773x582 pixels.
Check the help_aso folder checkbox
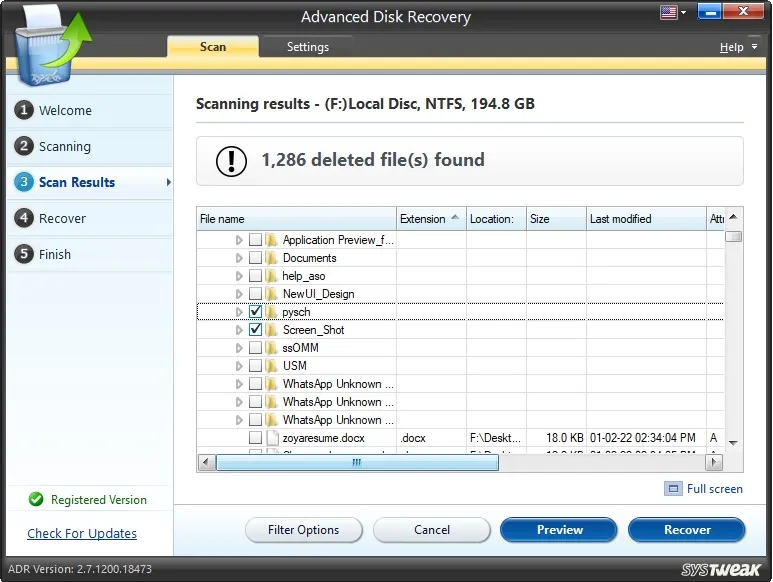[x=255, y=276]
